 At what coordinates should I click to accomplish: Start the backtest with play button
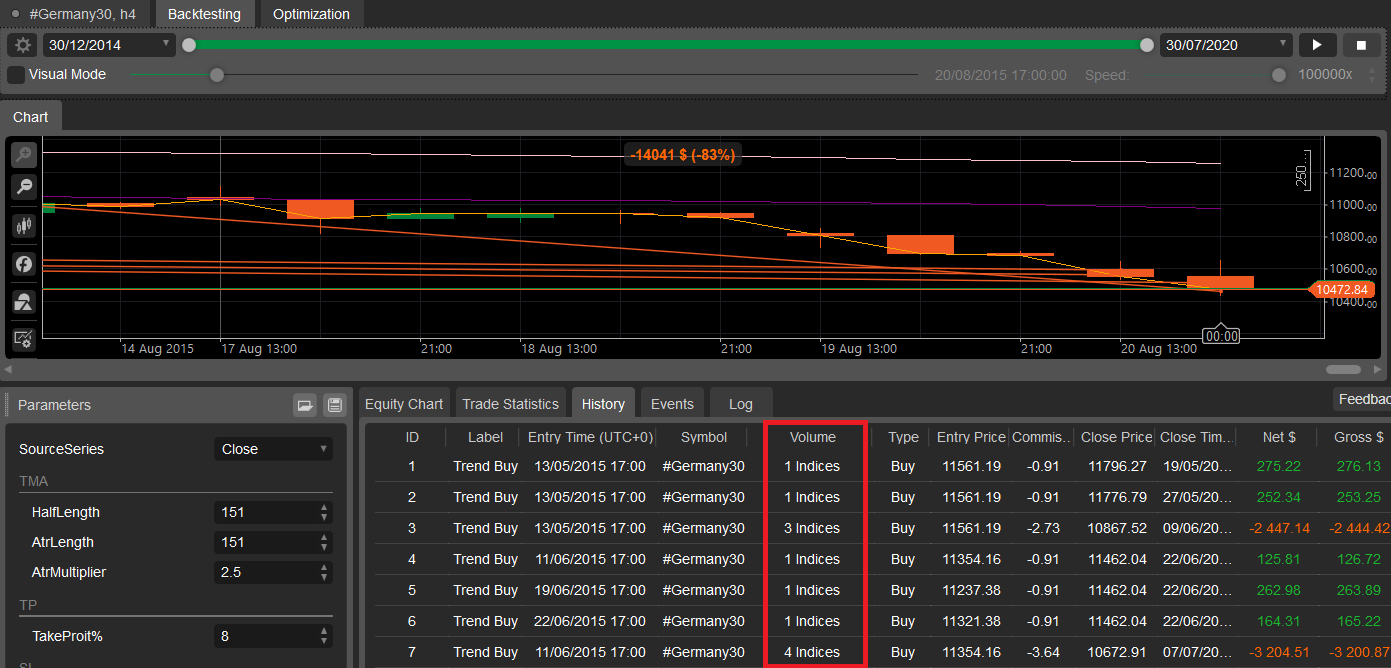[1317, 45]
